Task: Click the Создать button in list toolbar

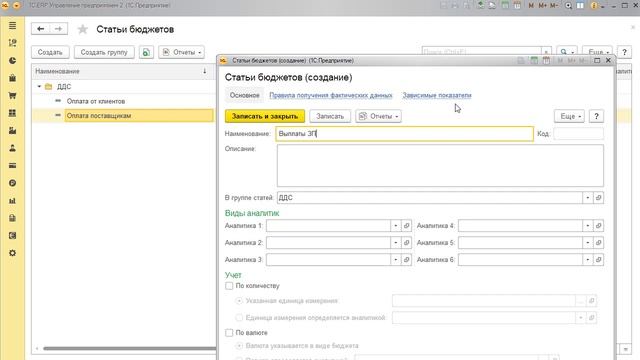Action: 50,52
